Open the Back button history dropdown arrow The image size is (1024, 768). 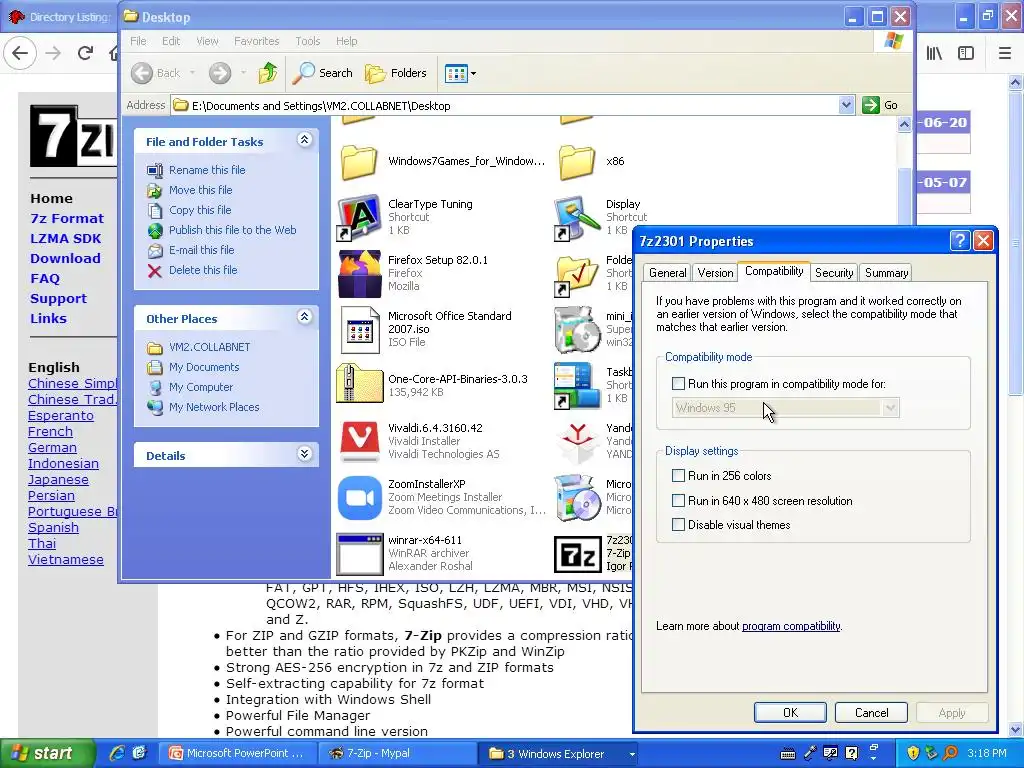[193, 73]
